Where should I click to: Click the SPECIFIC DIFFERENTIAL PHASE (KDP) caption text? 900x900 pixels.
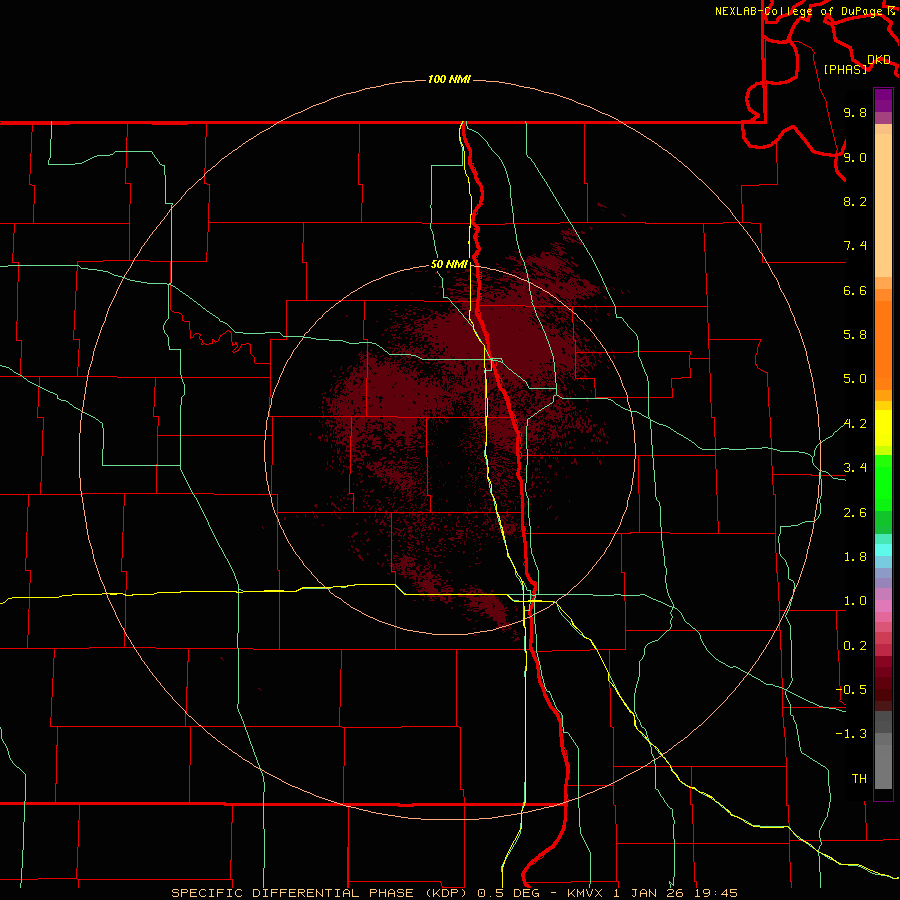(321, 893)
